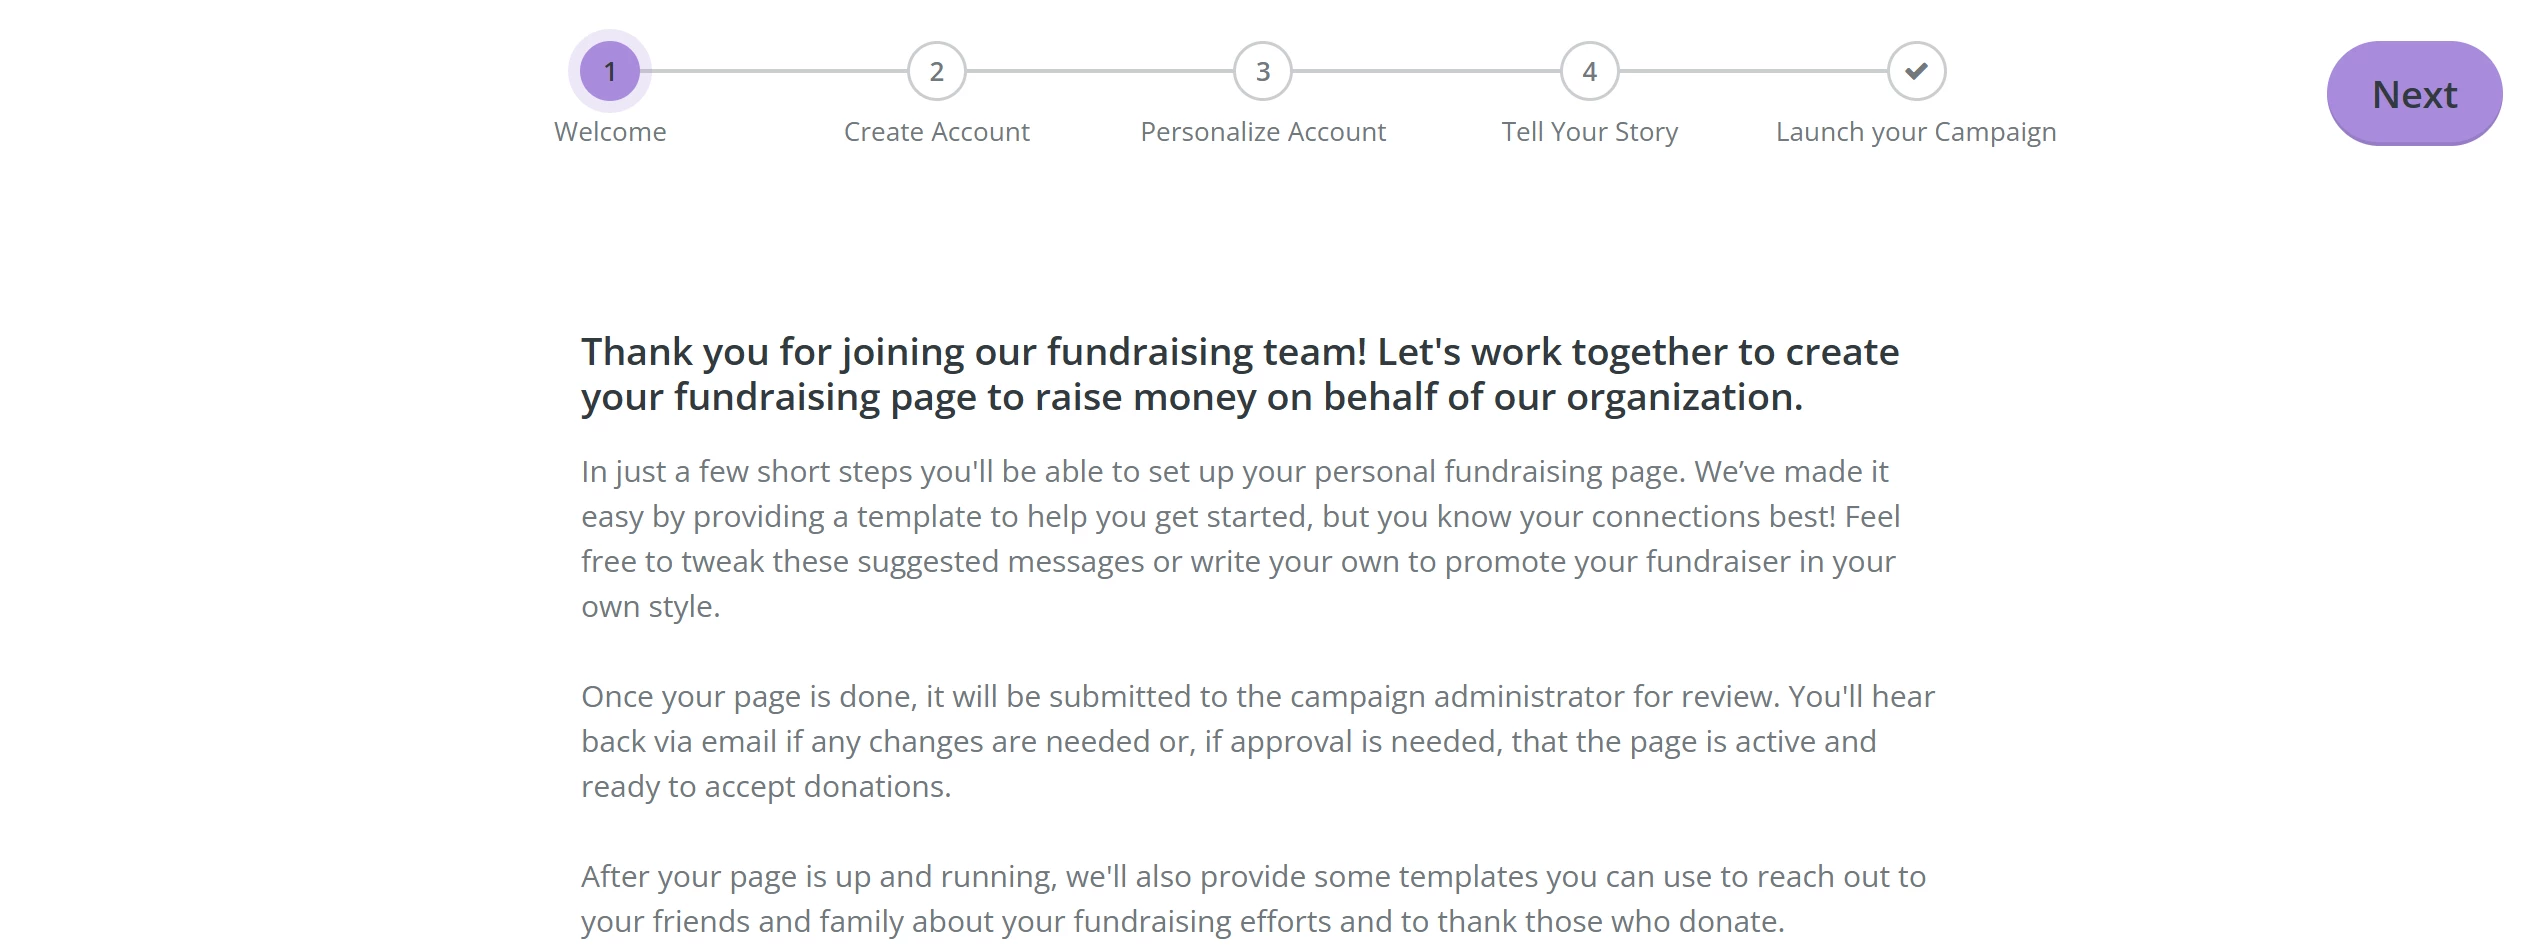Click the progress line between steps 2 and 3

tap(1100, 71)
